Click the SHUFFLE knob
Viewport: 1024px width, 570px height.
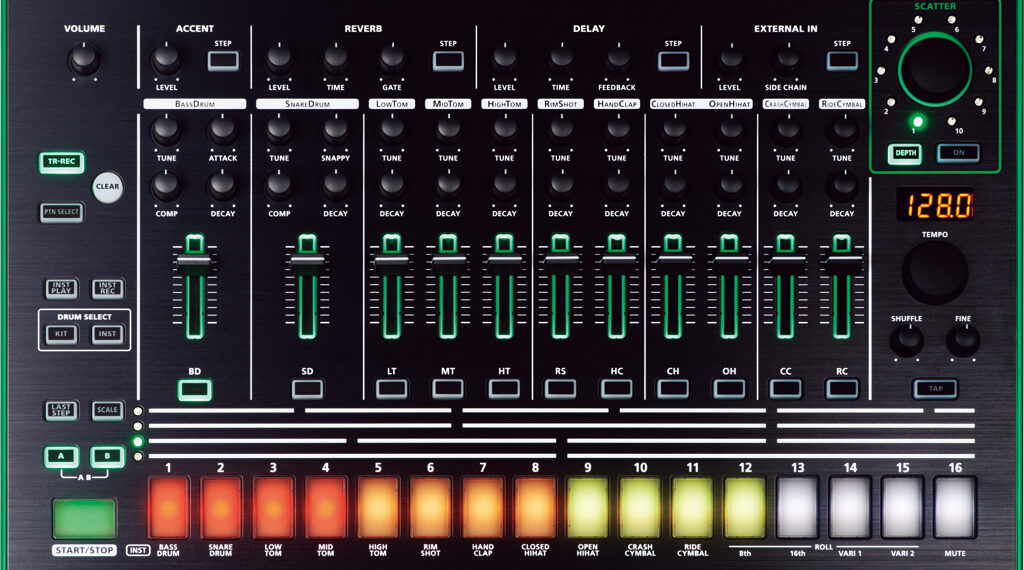906,340
